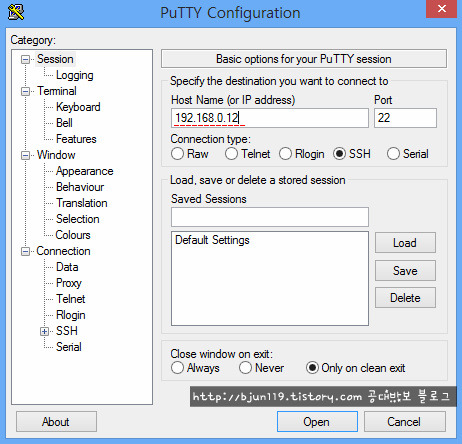Open the Serial settings category in tree
This screenshot has height=444, width=462.
coord(69,347)
